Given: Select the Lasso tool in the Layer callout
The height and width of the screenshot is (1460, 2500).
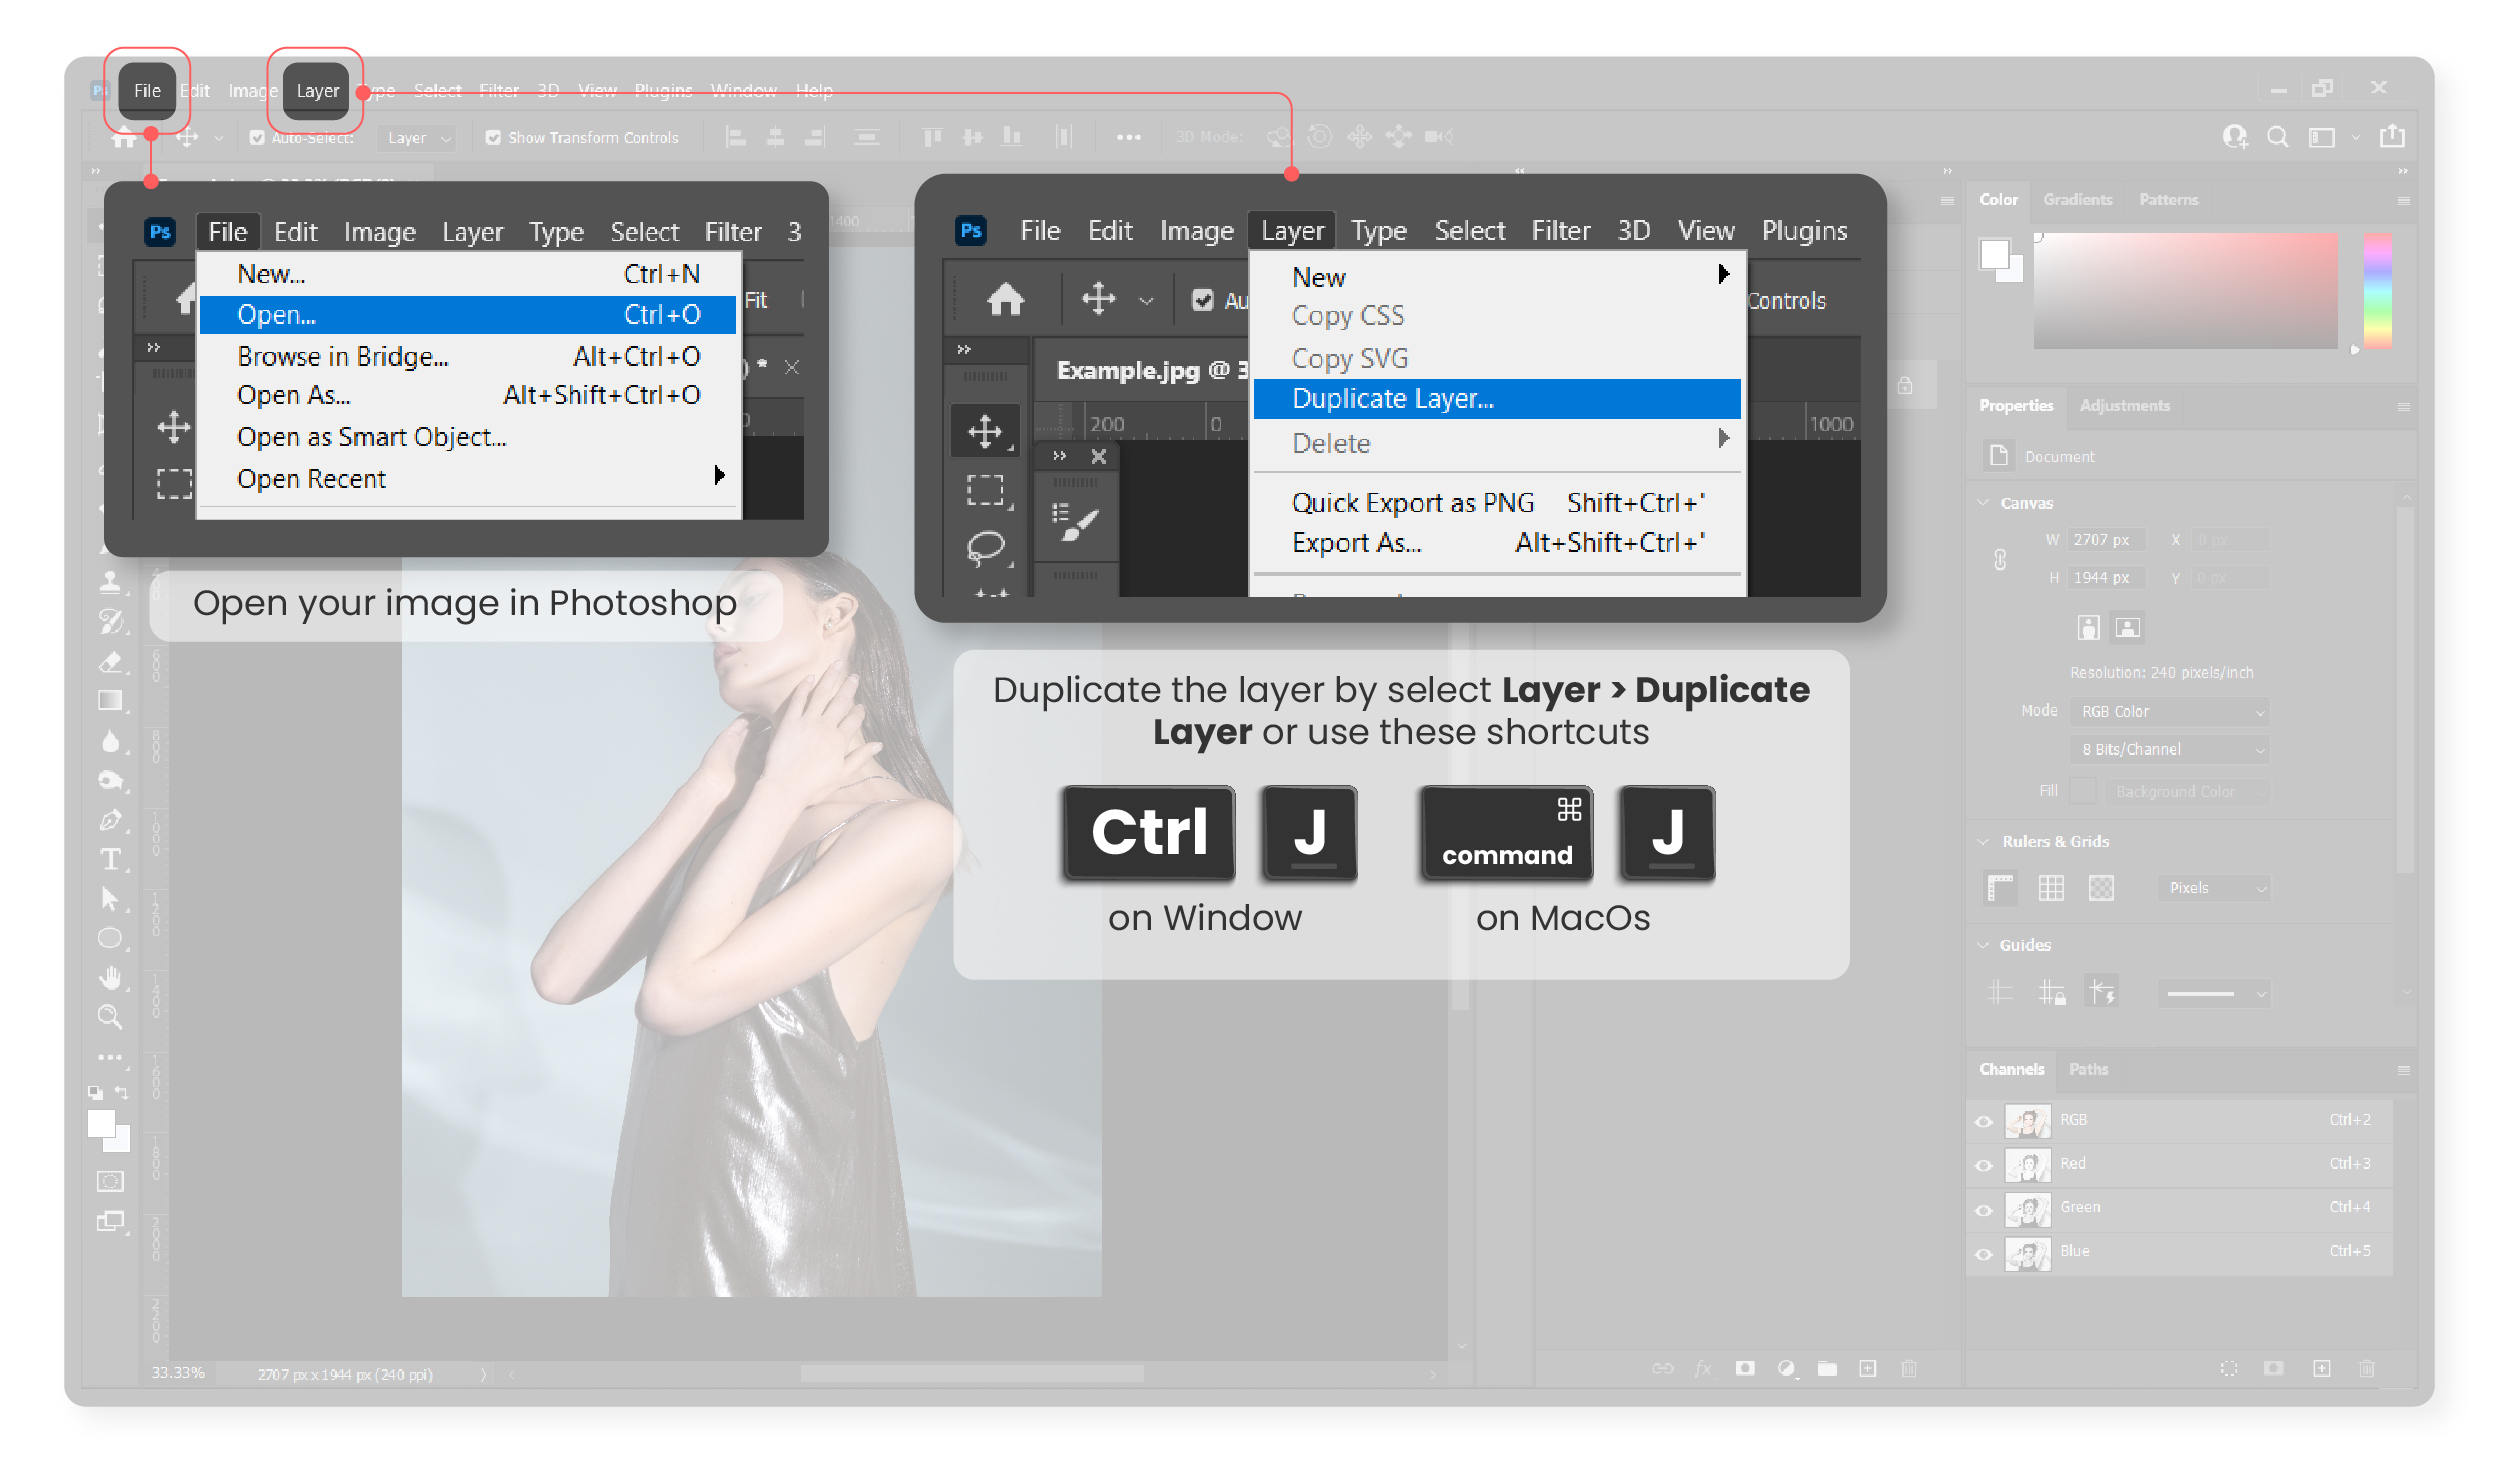Looking at the screenshot, I should click(x=986, y=547).
